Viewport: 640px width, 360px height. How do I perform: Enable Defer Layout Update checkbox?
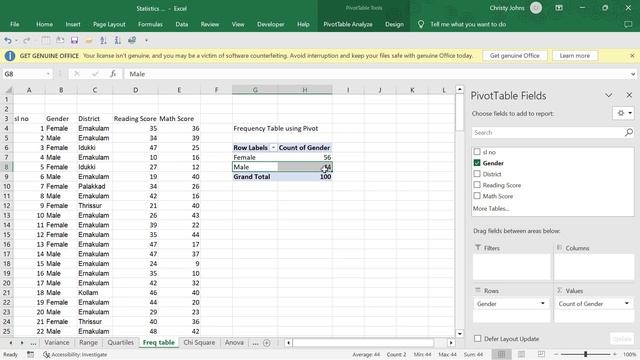(x=477, y=339)
